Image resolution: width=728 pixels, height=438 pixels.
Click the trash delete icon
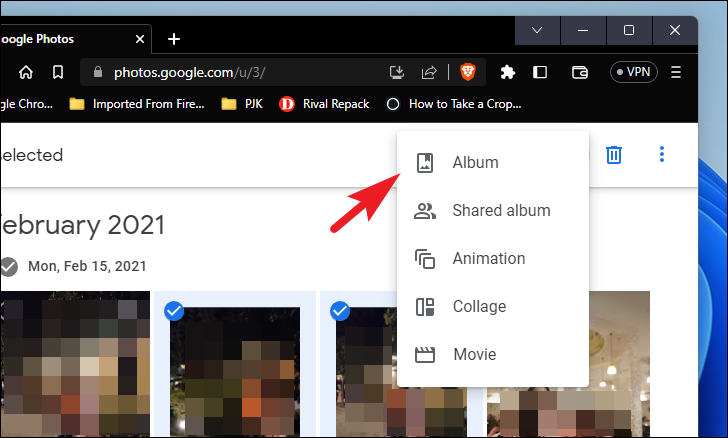coord(614,155)
